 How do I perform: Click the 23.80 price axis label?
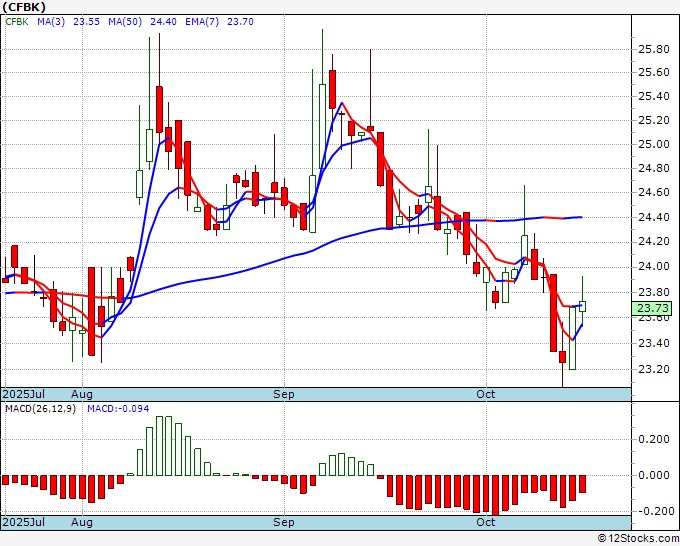[654, 292]
